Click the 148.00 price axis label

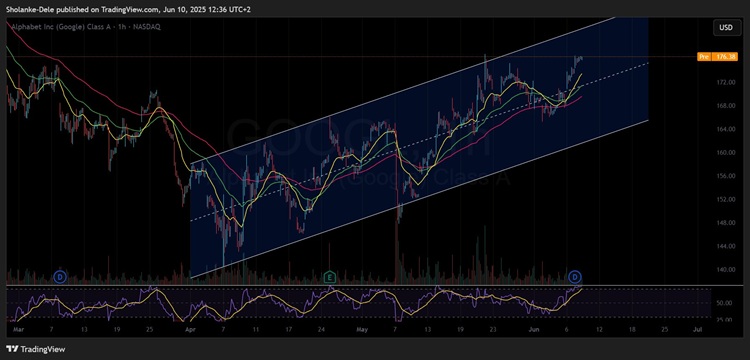click(727, 223)
